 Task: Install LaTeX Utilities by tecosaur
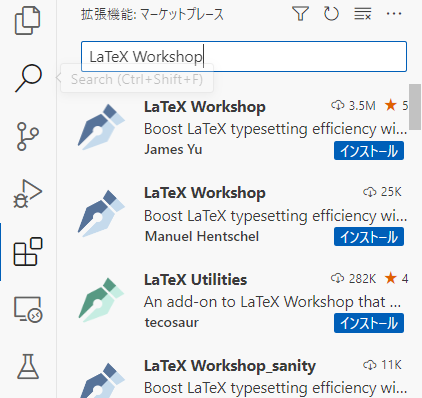369,323
